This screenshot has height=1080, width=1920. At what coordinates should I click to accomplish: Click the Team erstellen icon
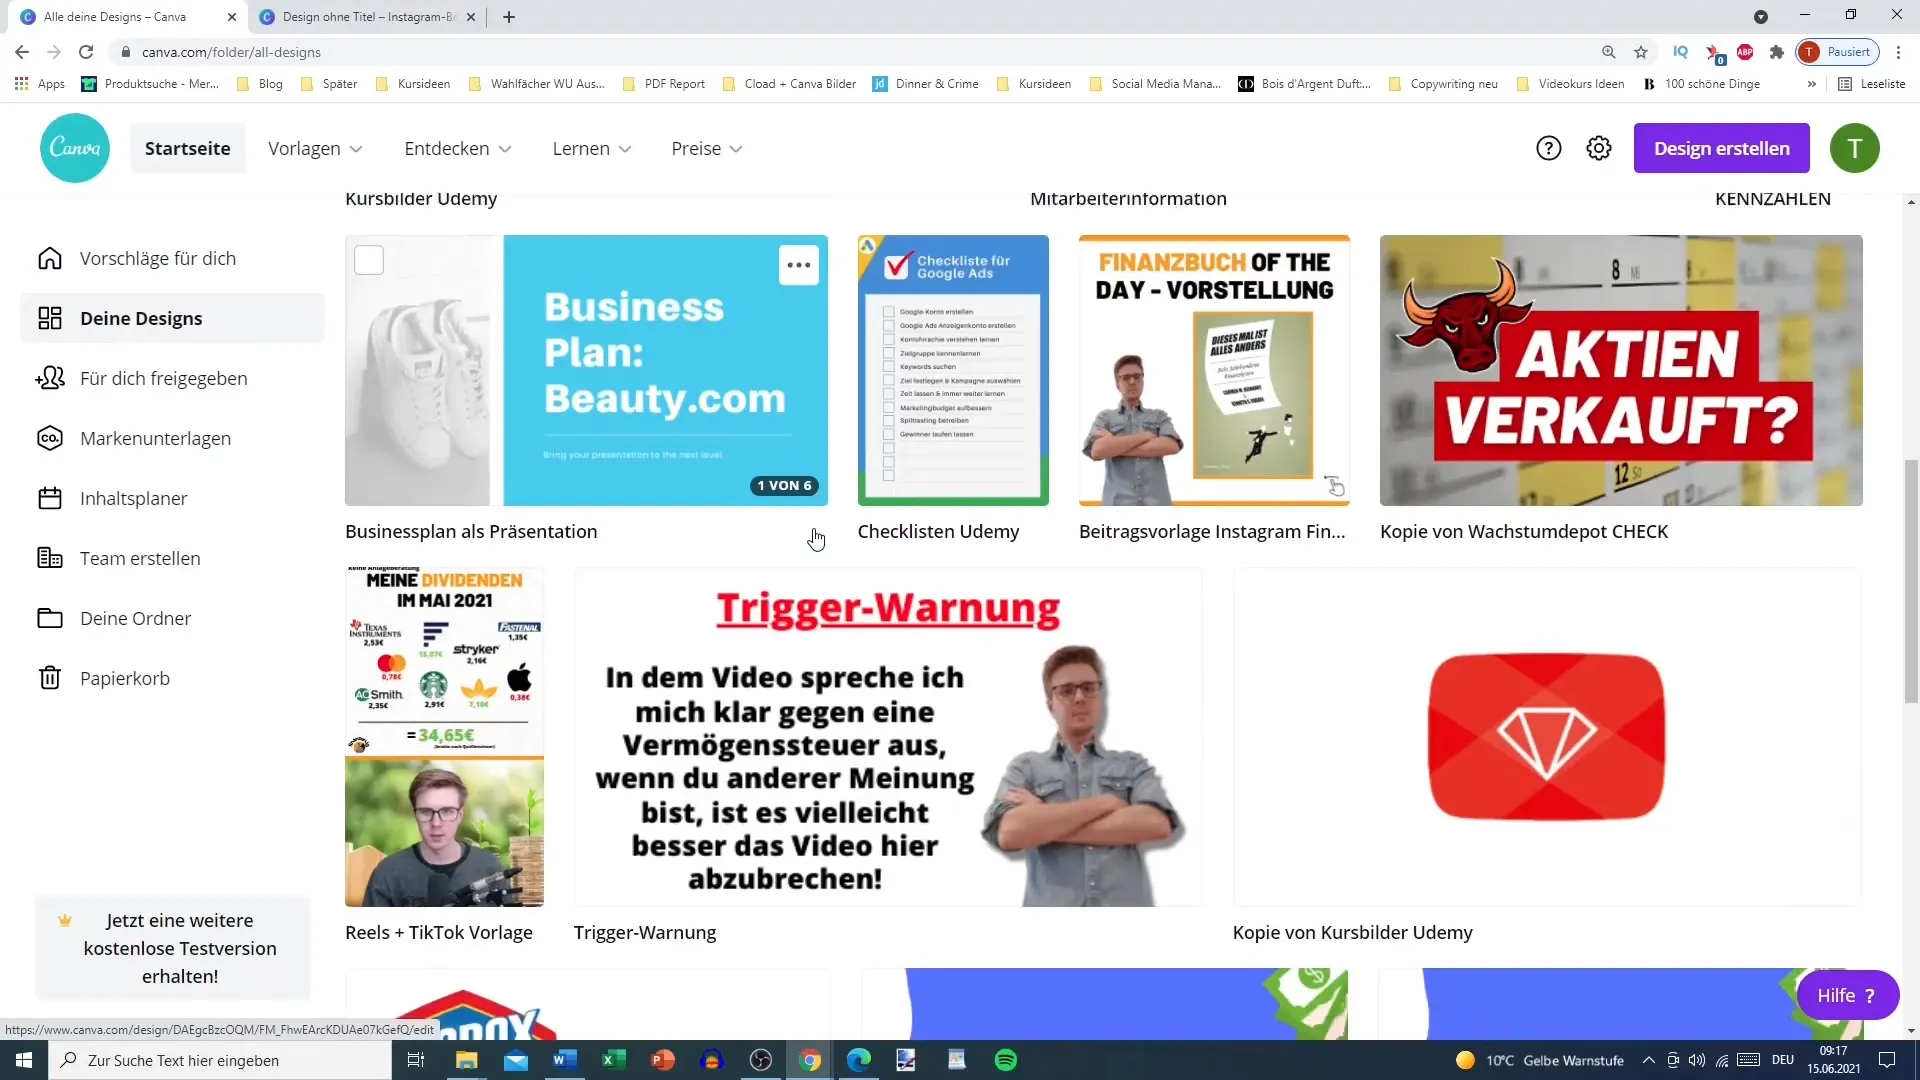point(50,558)
